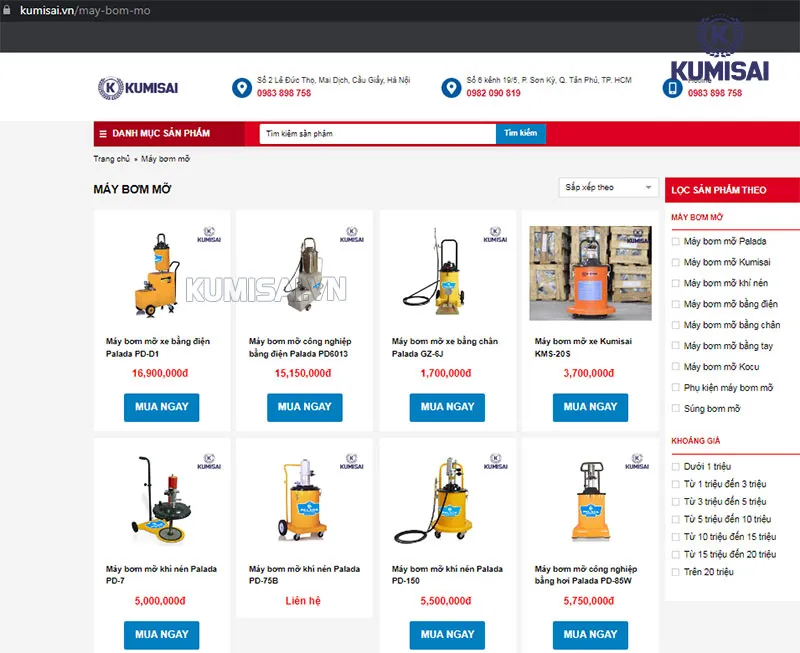Click the Tìm kiếm sản phẩm search field
Screen dimensions: 800x653
pos(378,134)
